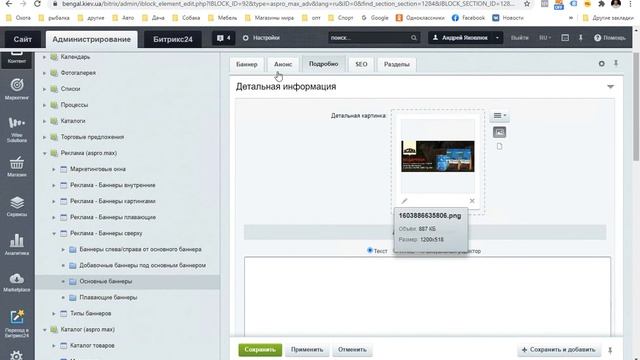Viewport: 640px width, 360px height.
Task: Click the page vertical scrollbar
Action: click(x=636, y=107)
